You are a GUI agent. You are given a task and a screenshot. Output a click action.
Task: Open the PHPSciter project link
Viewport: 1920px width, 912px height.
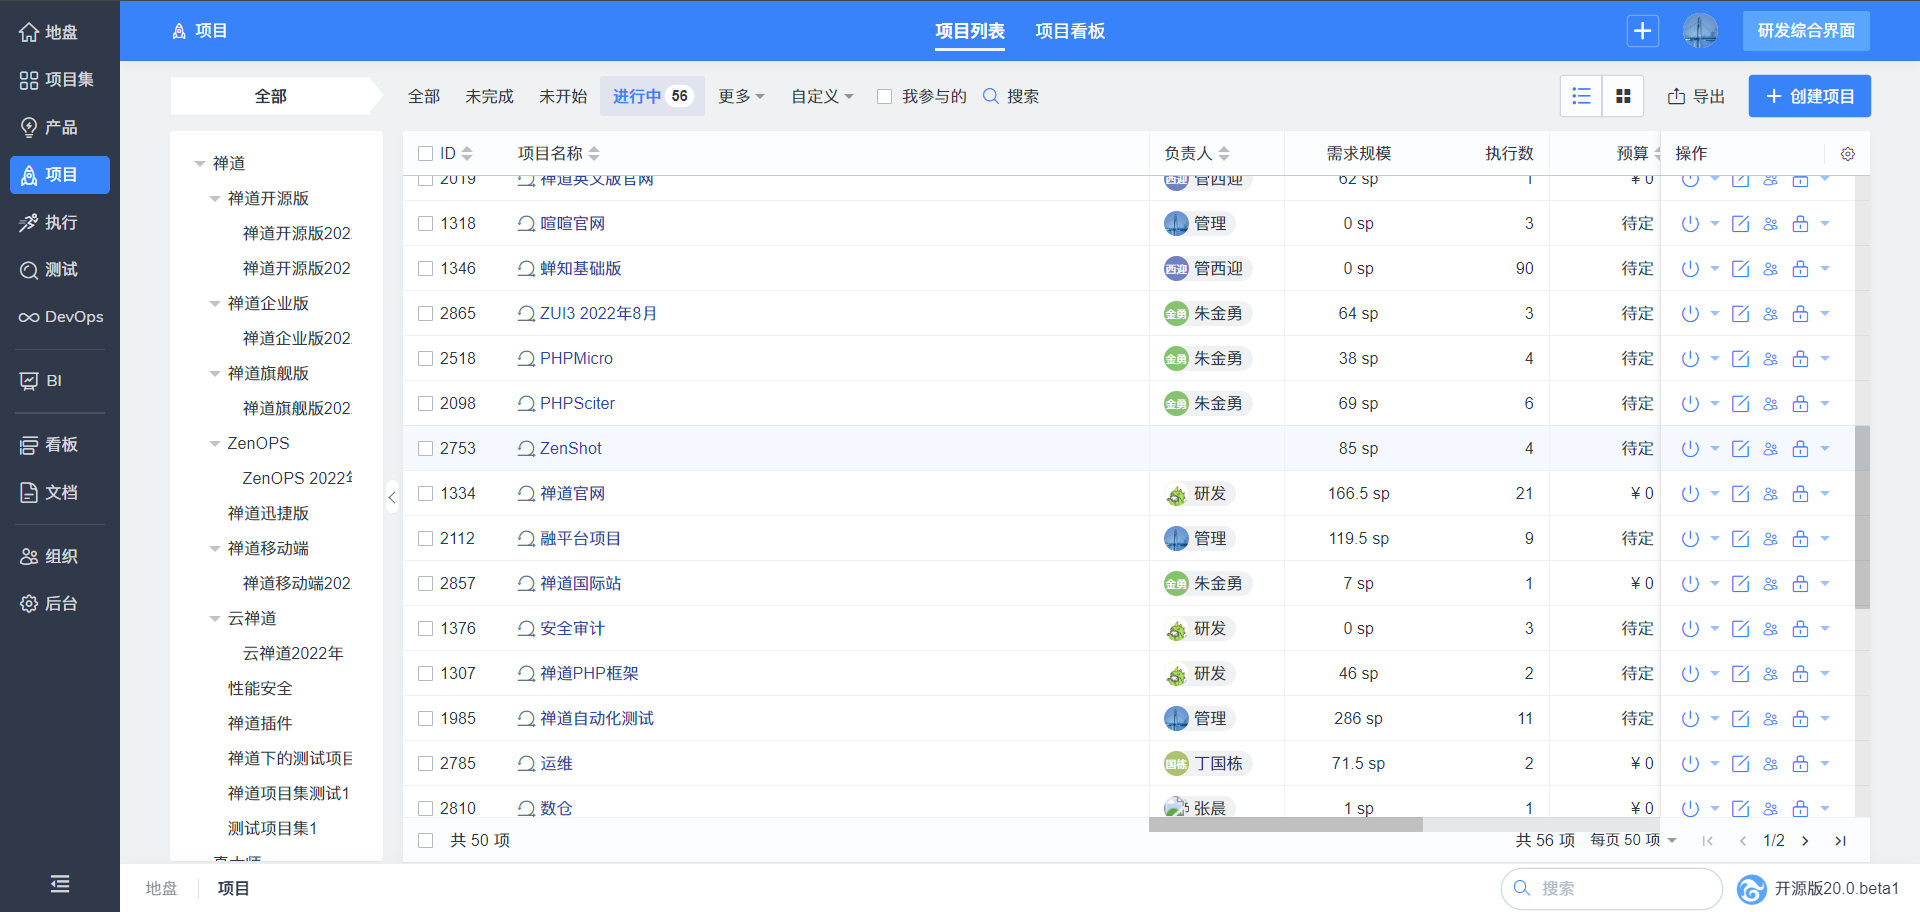577,404
